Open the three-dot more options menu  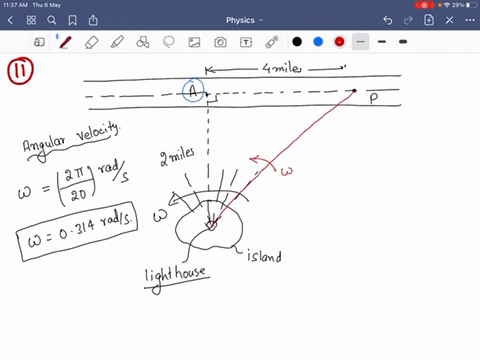point(470,20)
